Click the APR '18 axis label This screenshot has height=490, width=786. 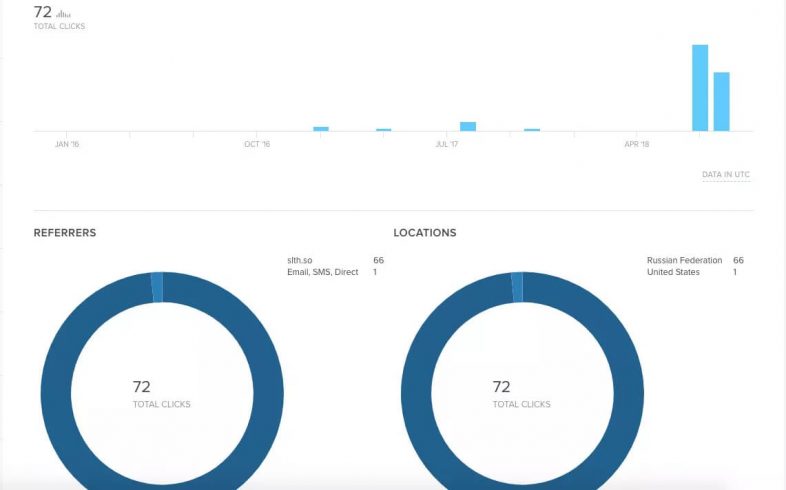(637, 144)
